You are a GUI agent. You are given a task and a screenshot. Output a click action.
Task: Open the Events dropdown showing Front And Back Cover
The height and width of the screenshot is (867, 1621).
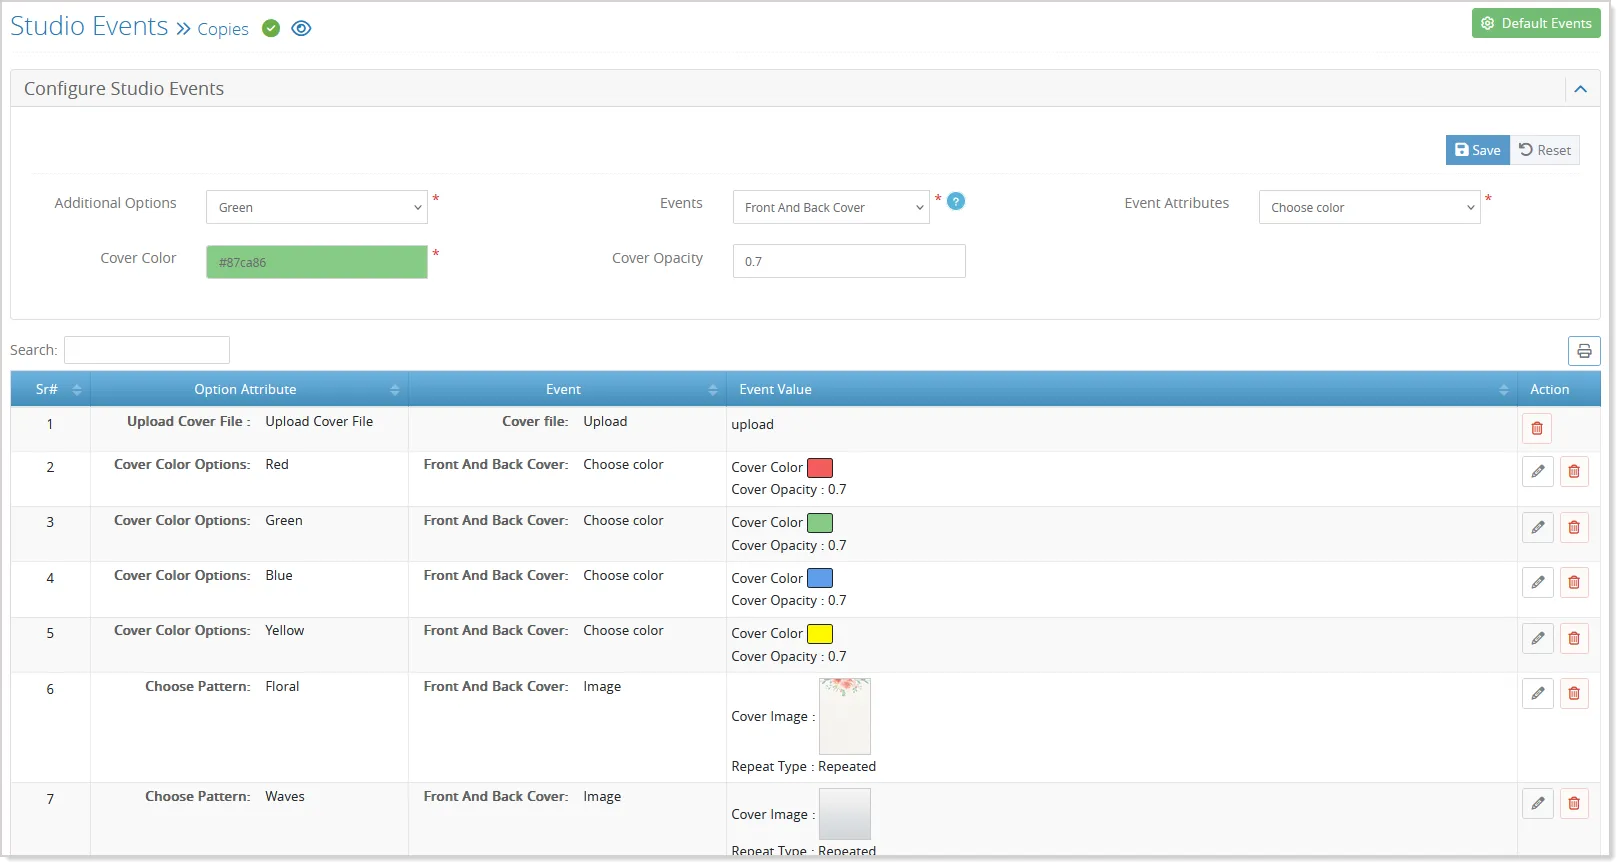pos(831,207)
